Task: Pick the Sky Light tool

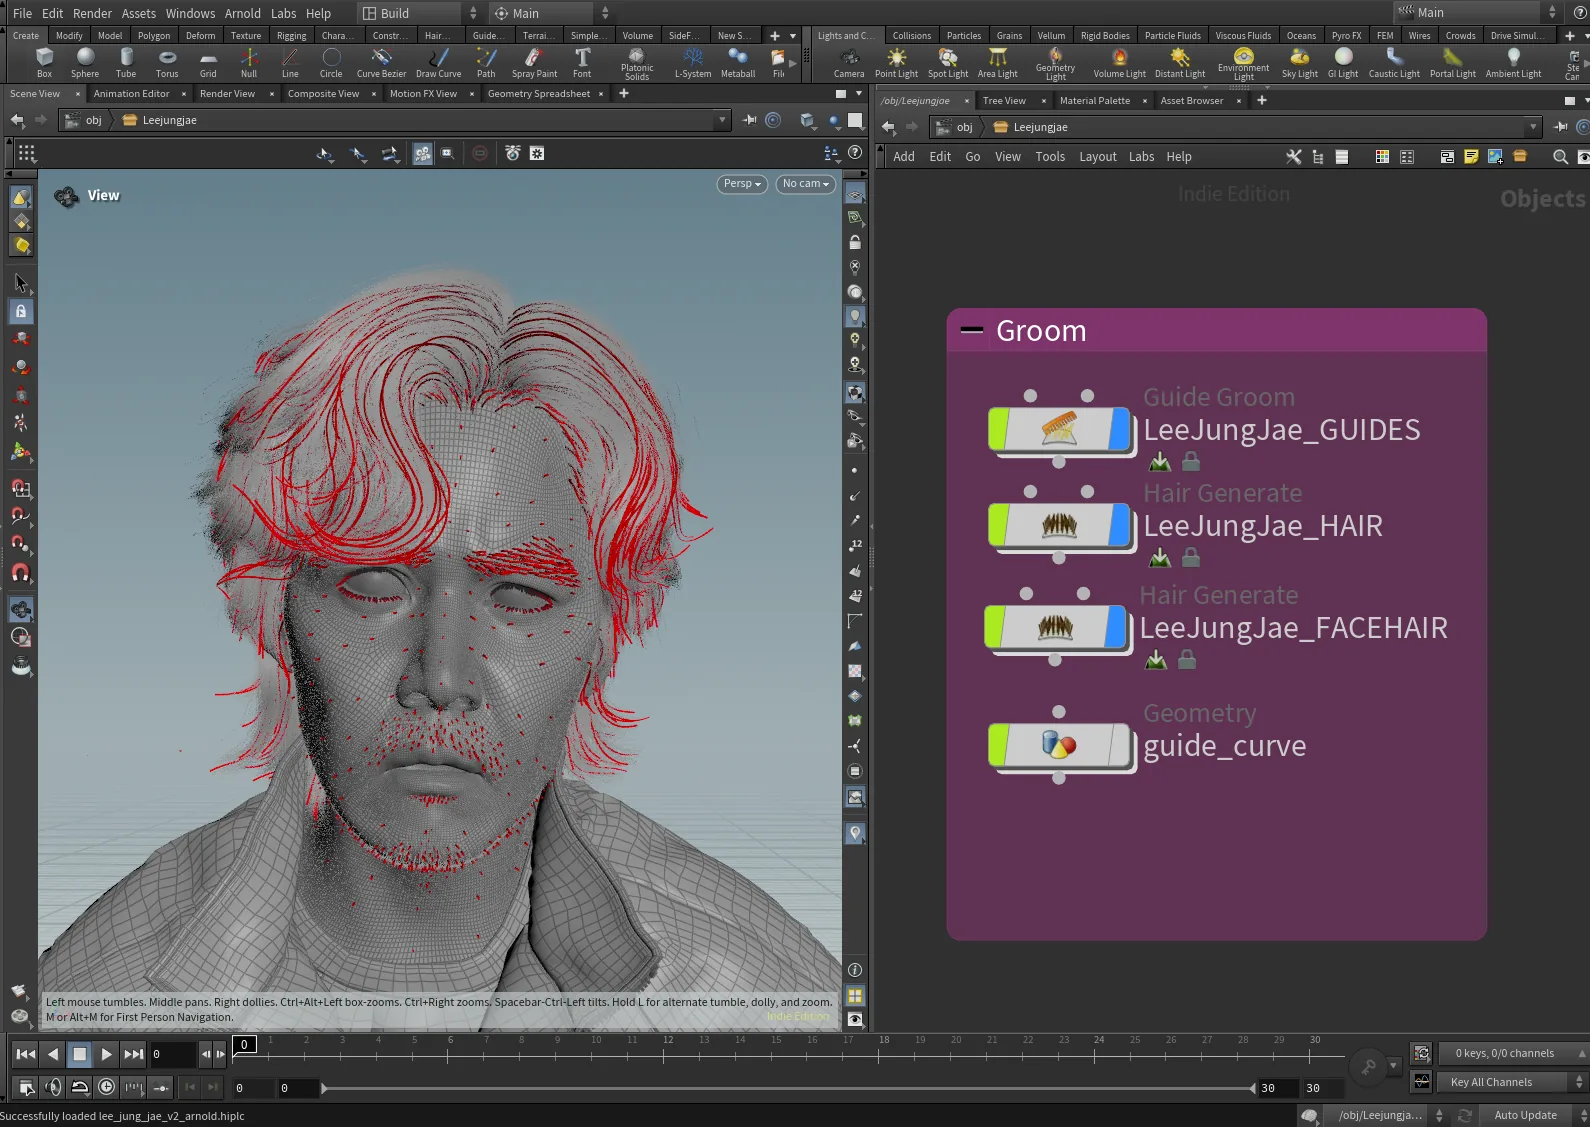Action: (x=1299, y=62)
